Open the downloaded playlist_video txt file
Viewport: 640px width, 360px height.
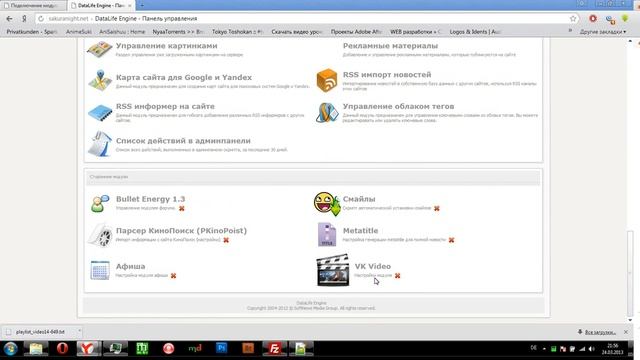coord(40,332)
